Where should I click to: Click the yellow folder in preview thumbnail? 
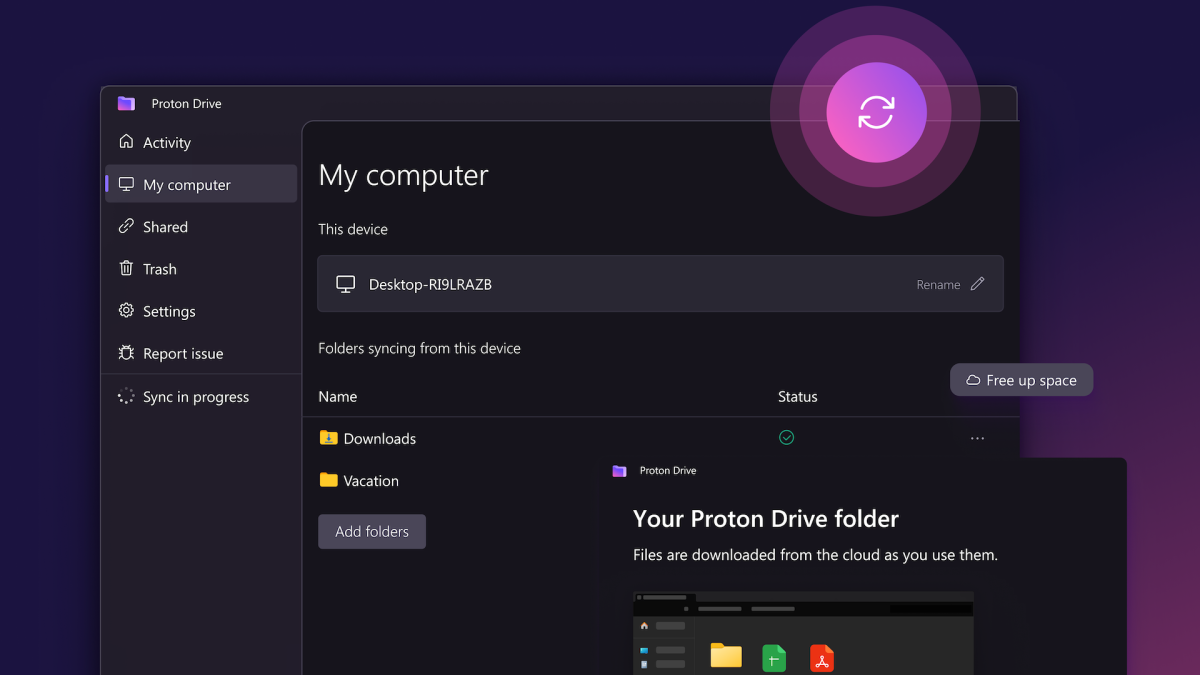pos(726,656)
